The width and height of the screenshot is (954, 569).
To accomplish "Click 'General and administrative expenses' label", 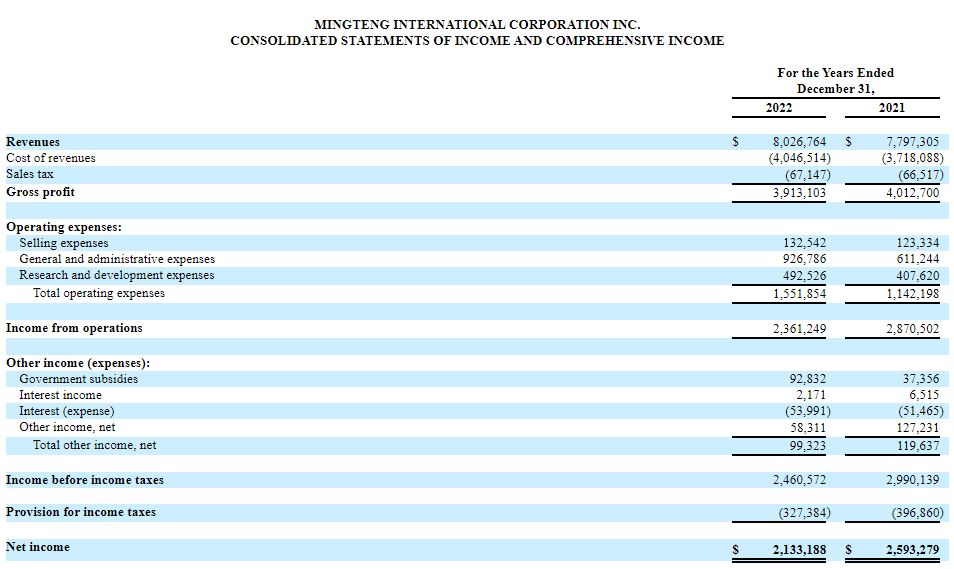I will click(x=117, y=259).
